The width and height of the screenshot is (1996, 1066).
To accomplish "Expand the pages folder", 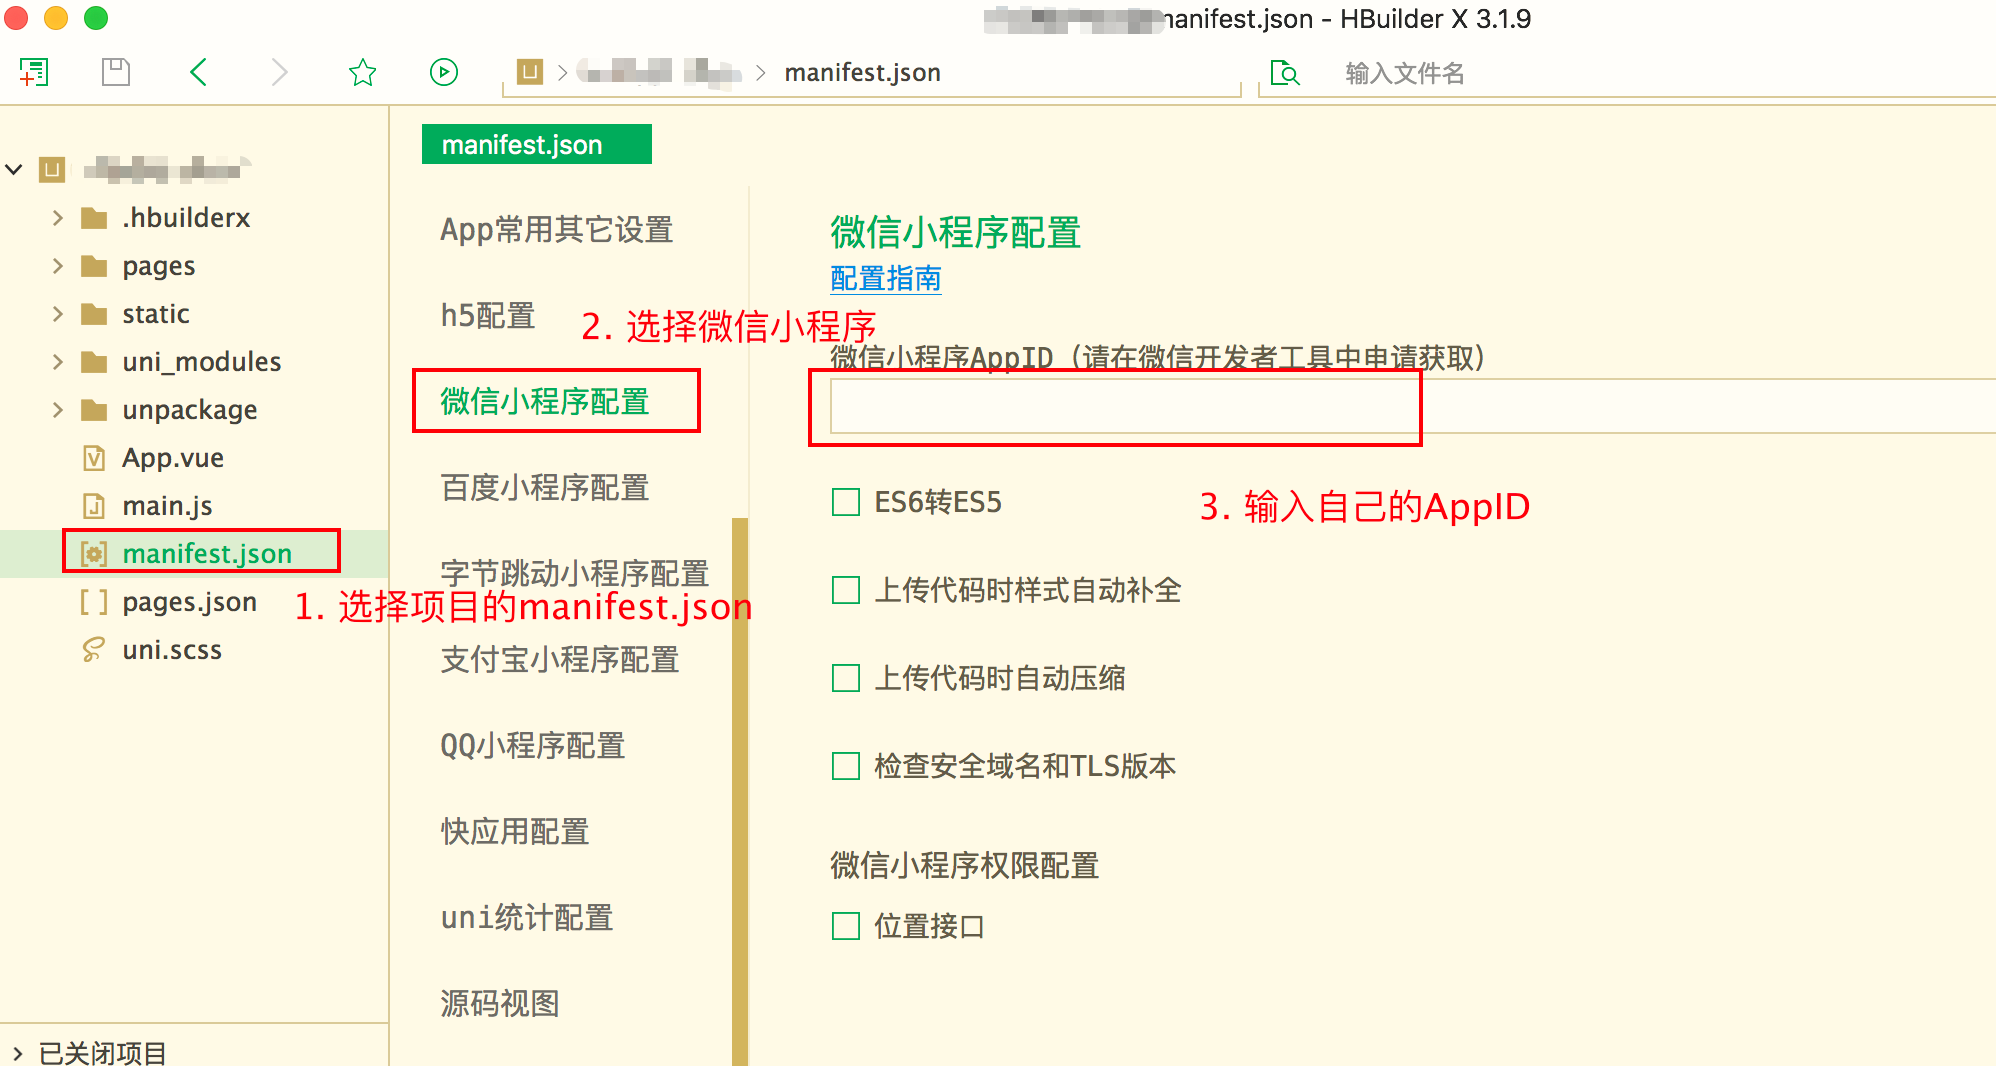I will point(58,266).
